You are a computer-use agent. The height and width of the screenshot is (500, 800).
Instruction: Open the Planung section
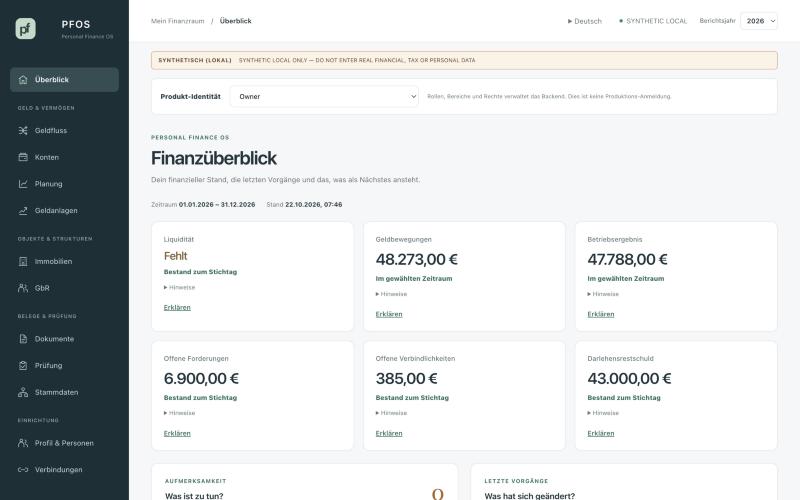pos(64,184)
